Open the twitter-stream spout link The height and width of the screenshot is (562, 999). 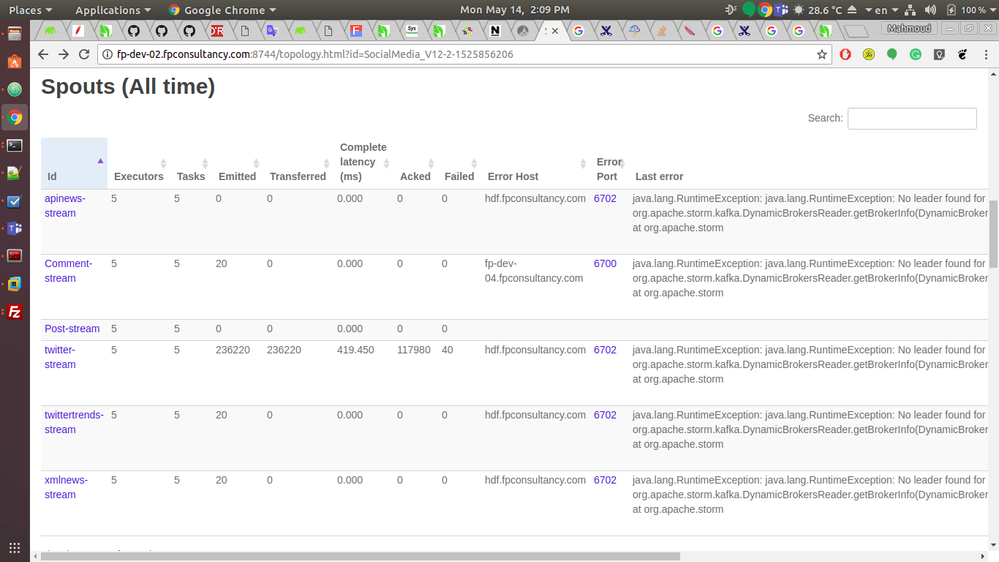pos(60,357)
